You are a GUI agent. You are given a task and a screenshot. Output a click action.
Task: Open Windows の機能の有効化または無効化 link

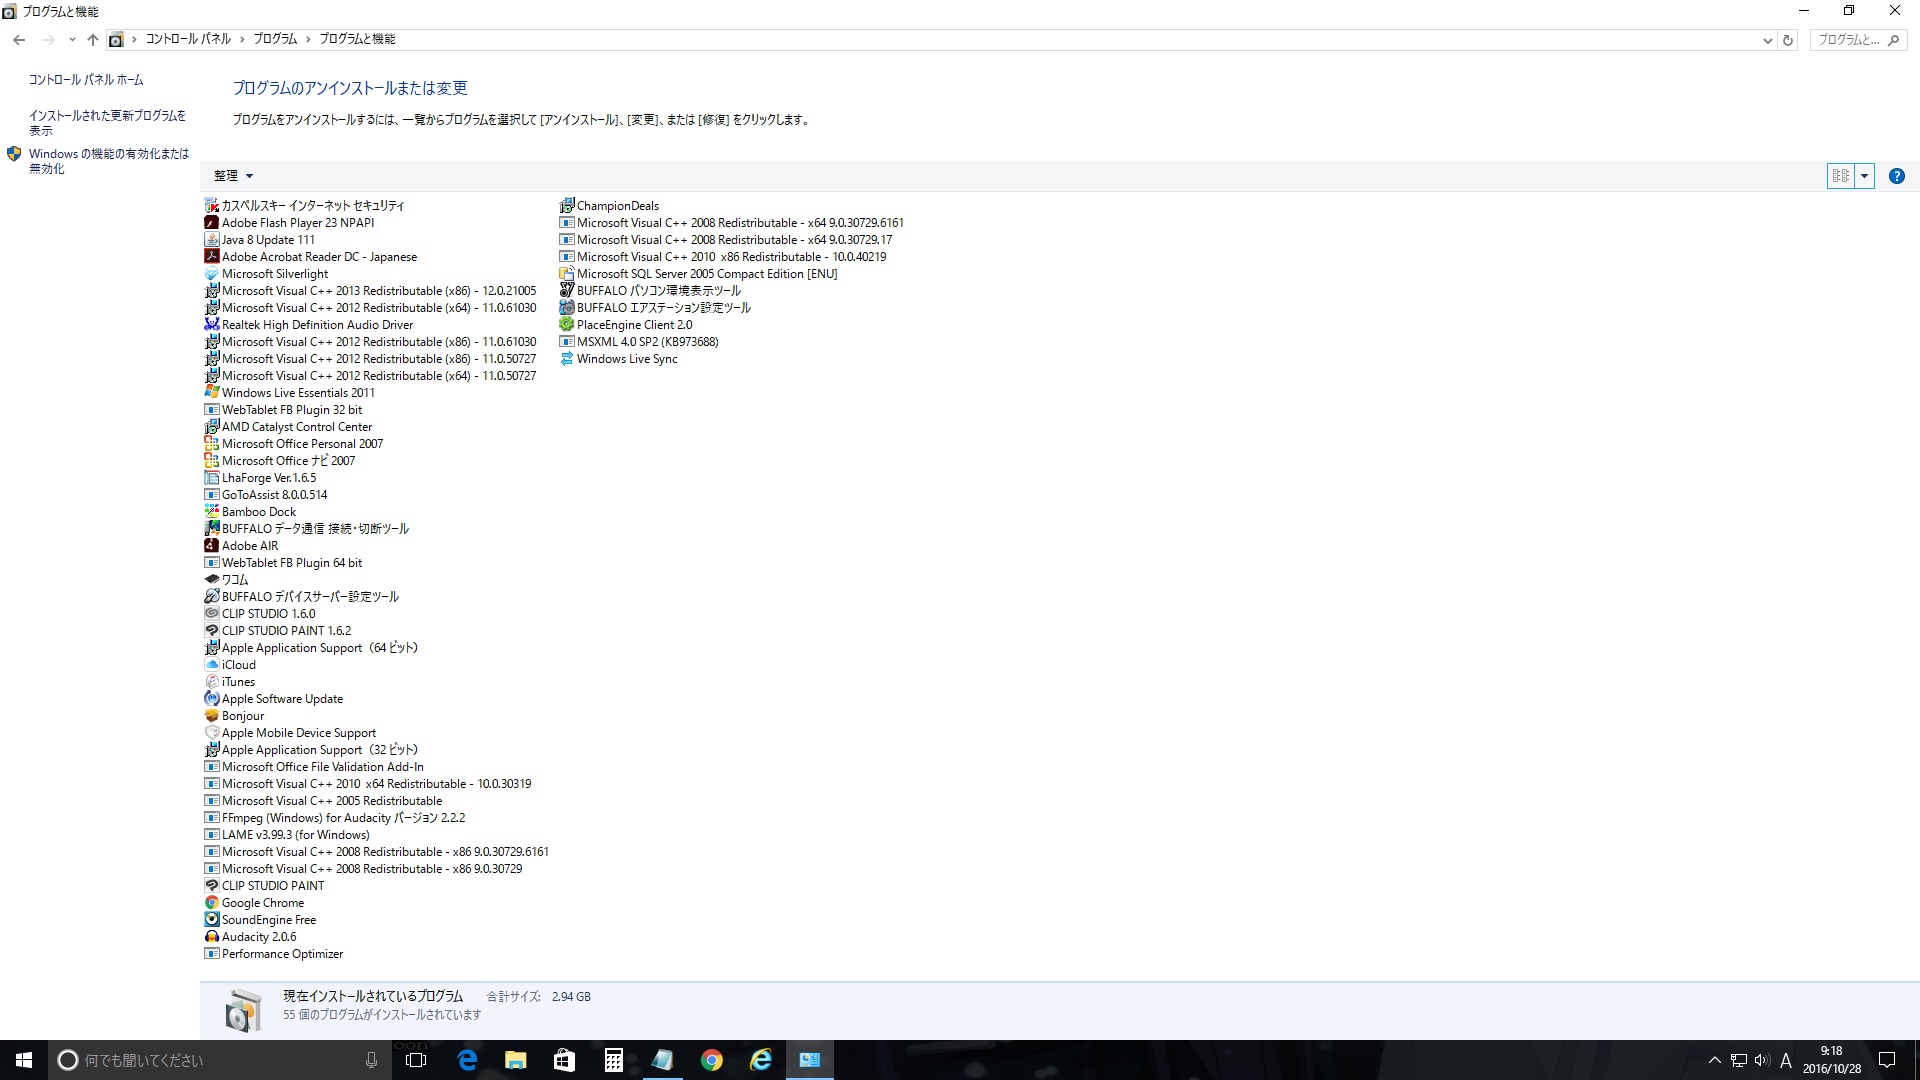(108, 161)
